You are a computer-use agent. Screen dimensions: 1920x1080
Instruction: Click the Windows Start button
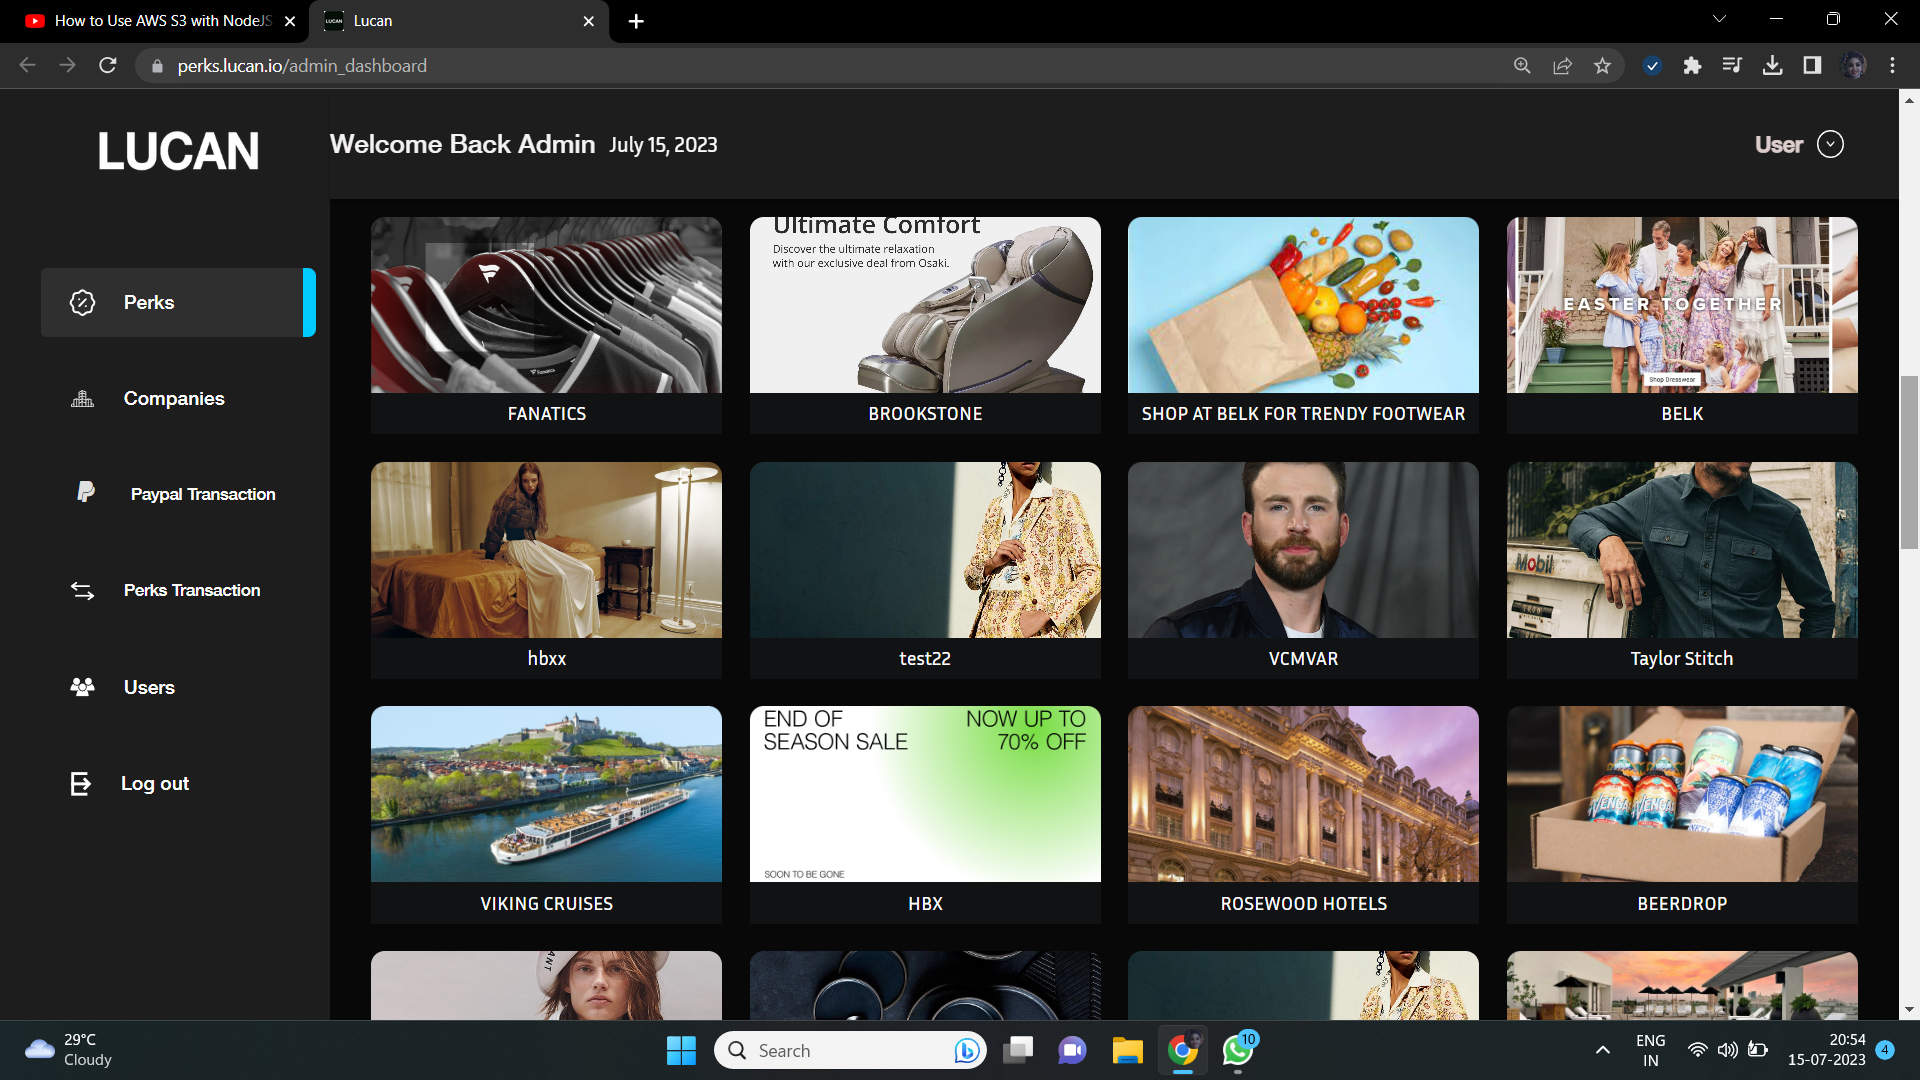[x=681, y=1050]
